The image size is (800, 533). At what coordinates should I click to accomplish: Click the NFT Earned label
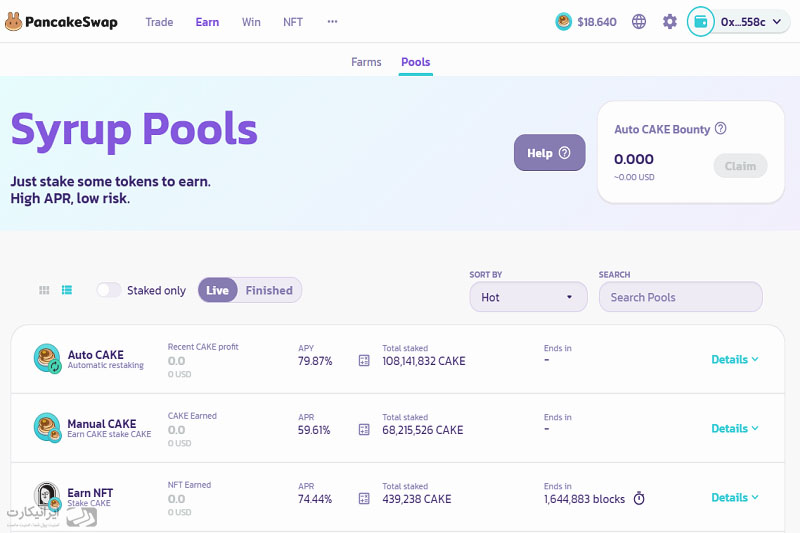pos(189,485)
